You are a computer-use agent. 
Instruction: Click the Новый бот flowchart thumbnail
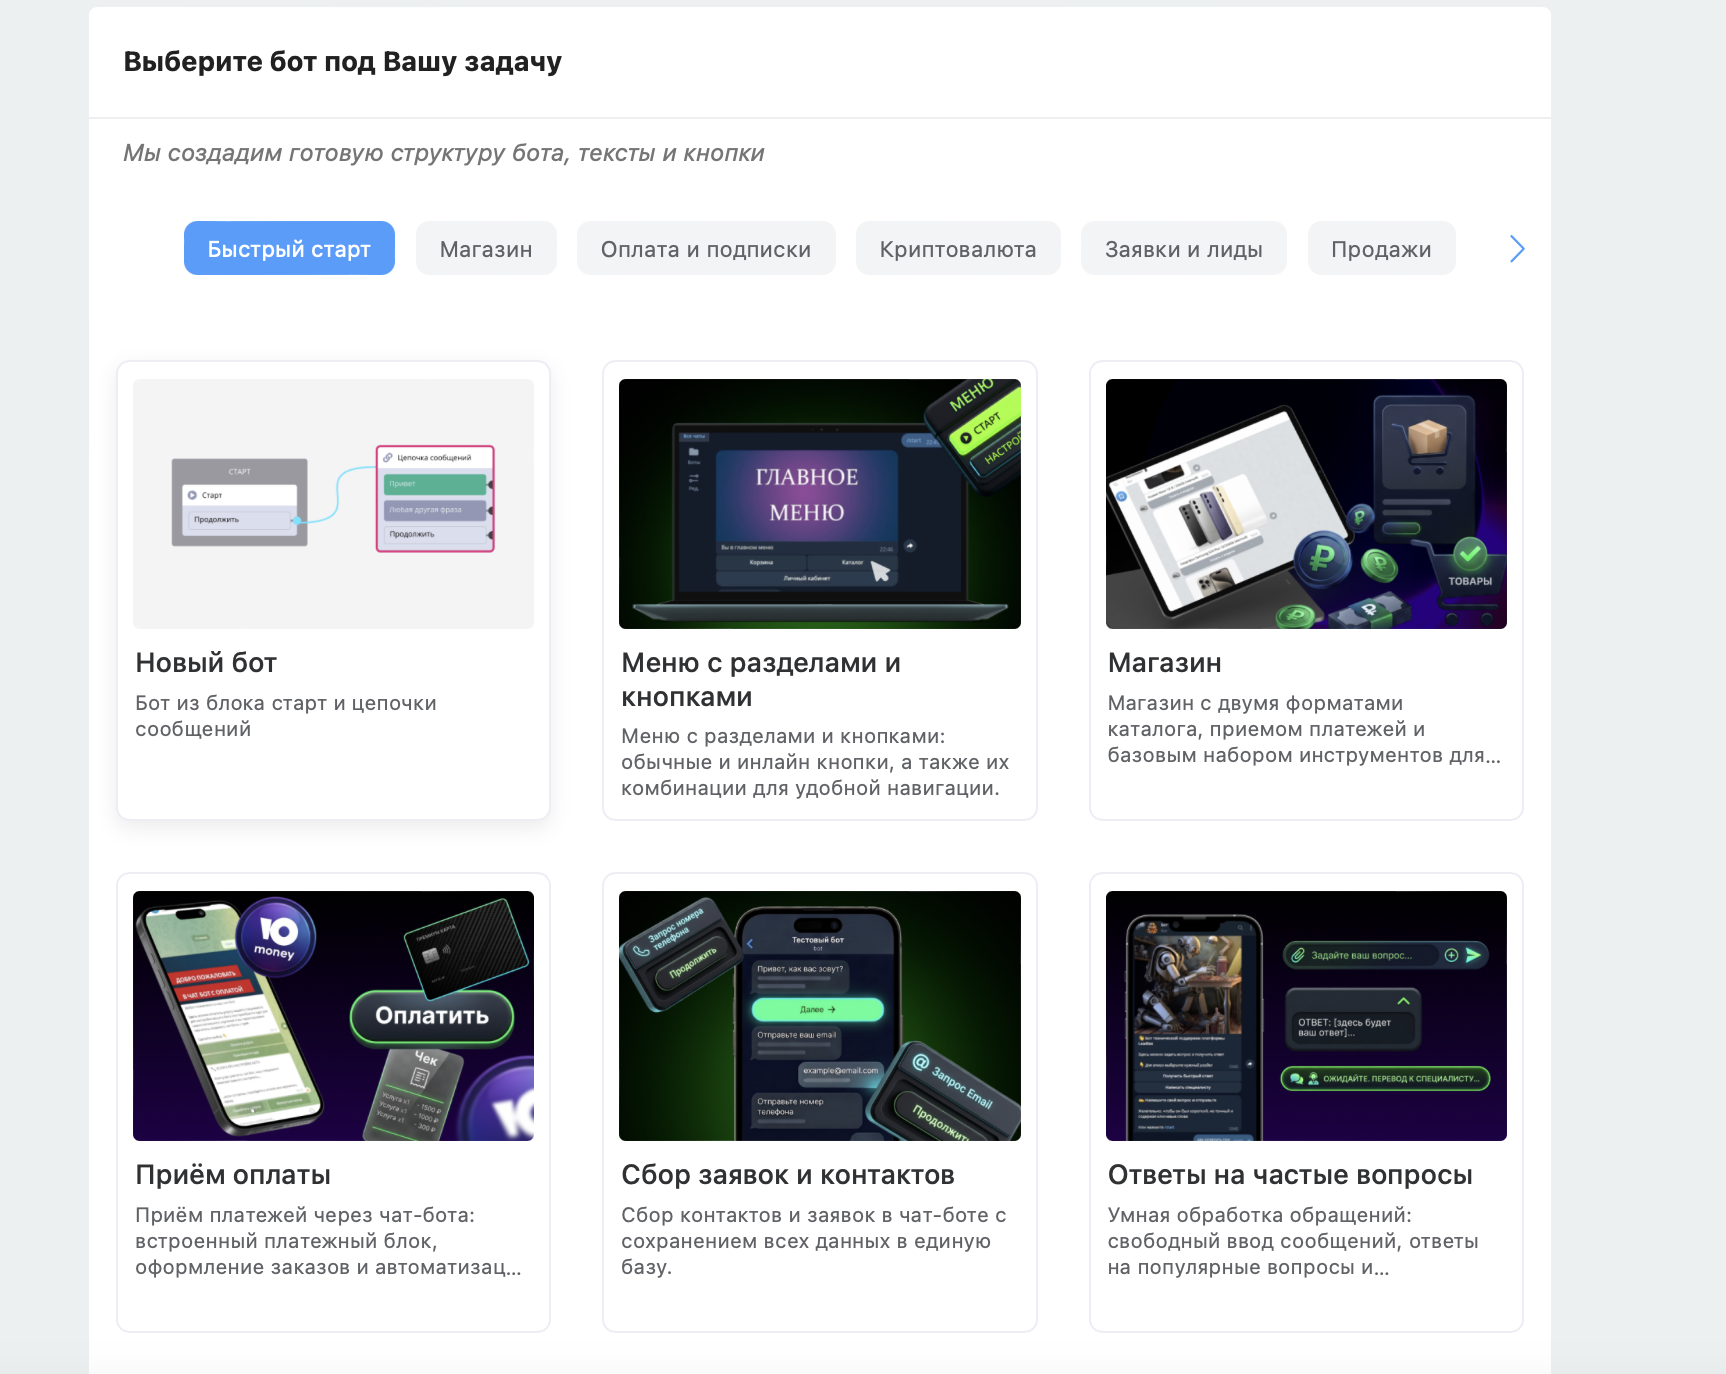(x=334, y=504)
